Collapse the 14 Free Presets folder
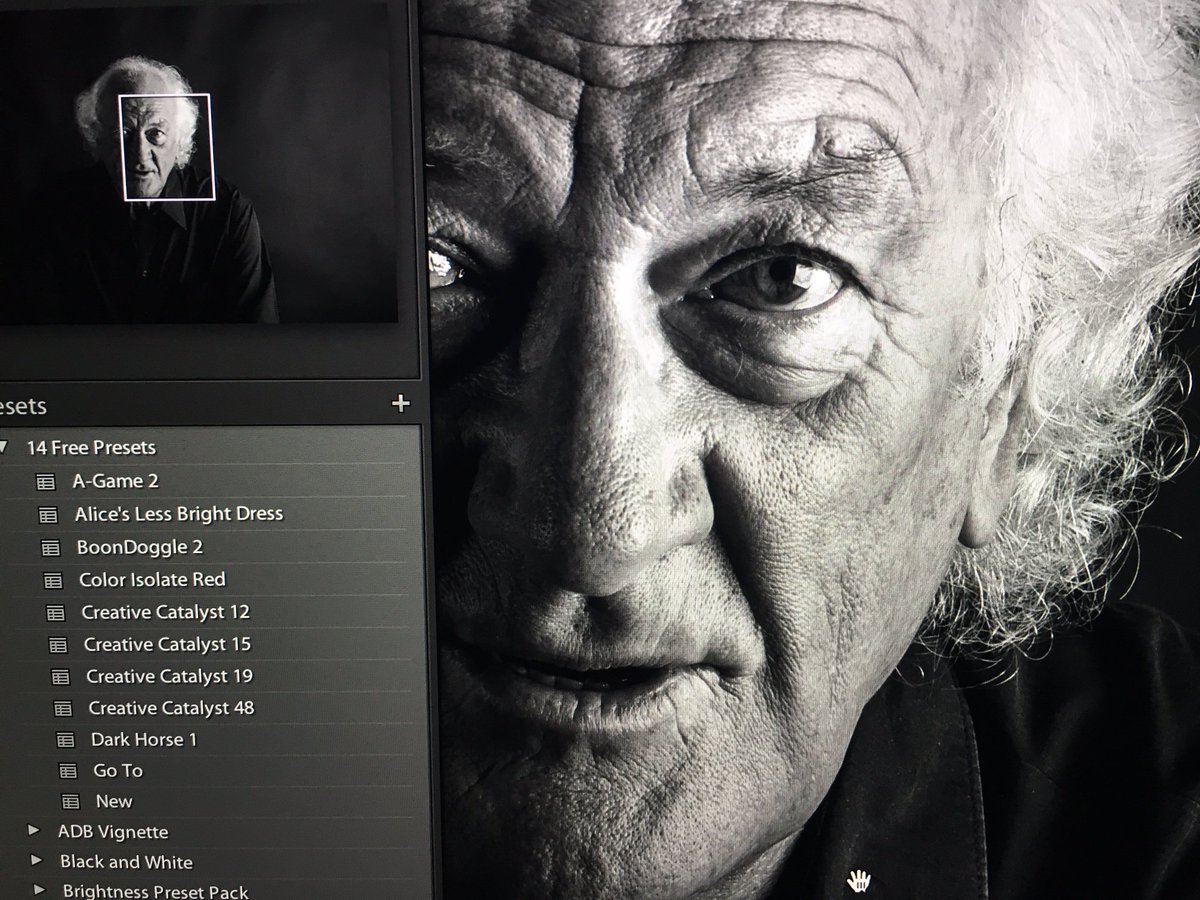Image resolution: width=1200 pixels, height=900 pixels. coord(5,447)
